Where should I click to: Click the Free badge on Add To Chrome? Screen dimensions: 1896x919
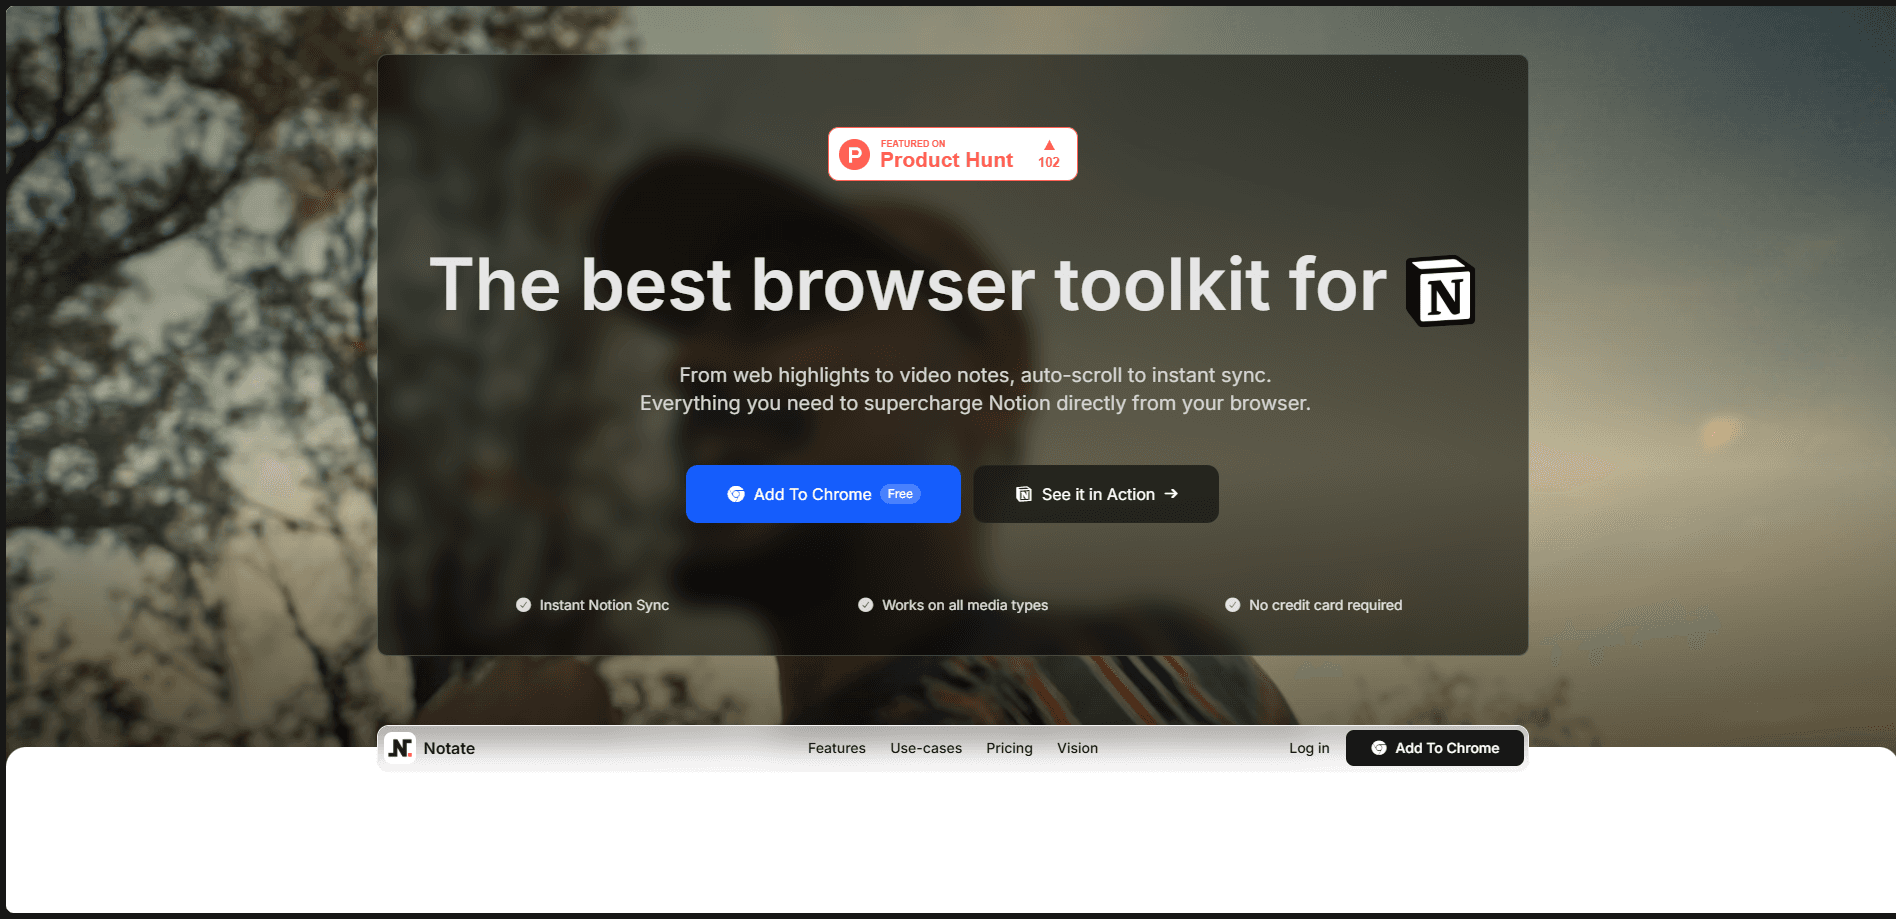pyautogui.click(x=900, y=494)
